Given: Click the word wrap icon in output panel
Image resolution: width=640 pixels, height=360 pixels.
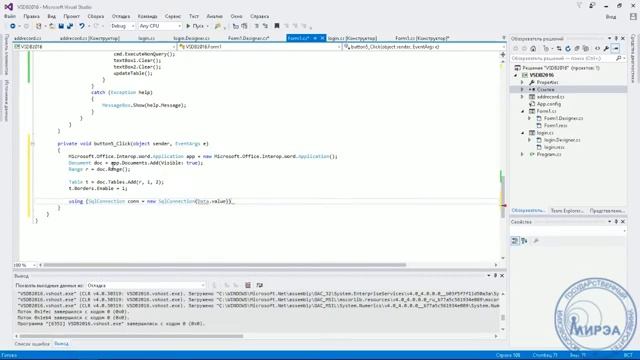Looking at the screenshot, I should pos(260,285).
